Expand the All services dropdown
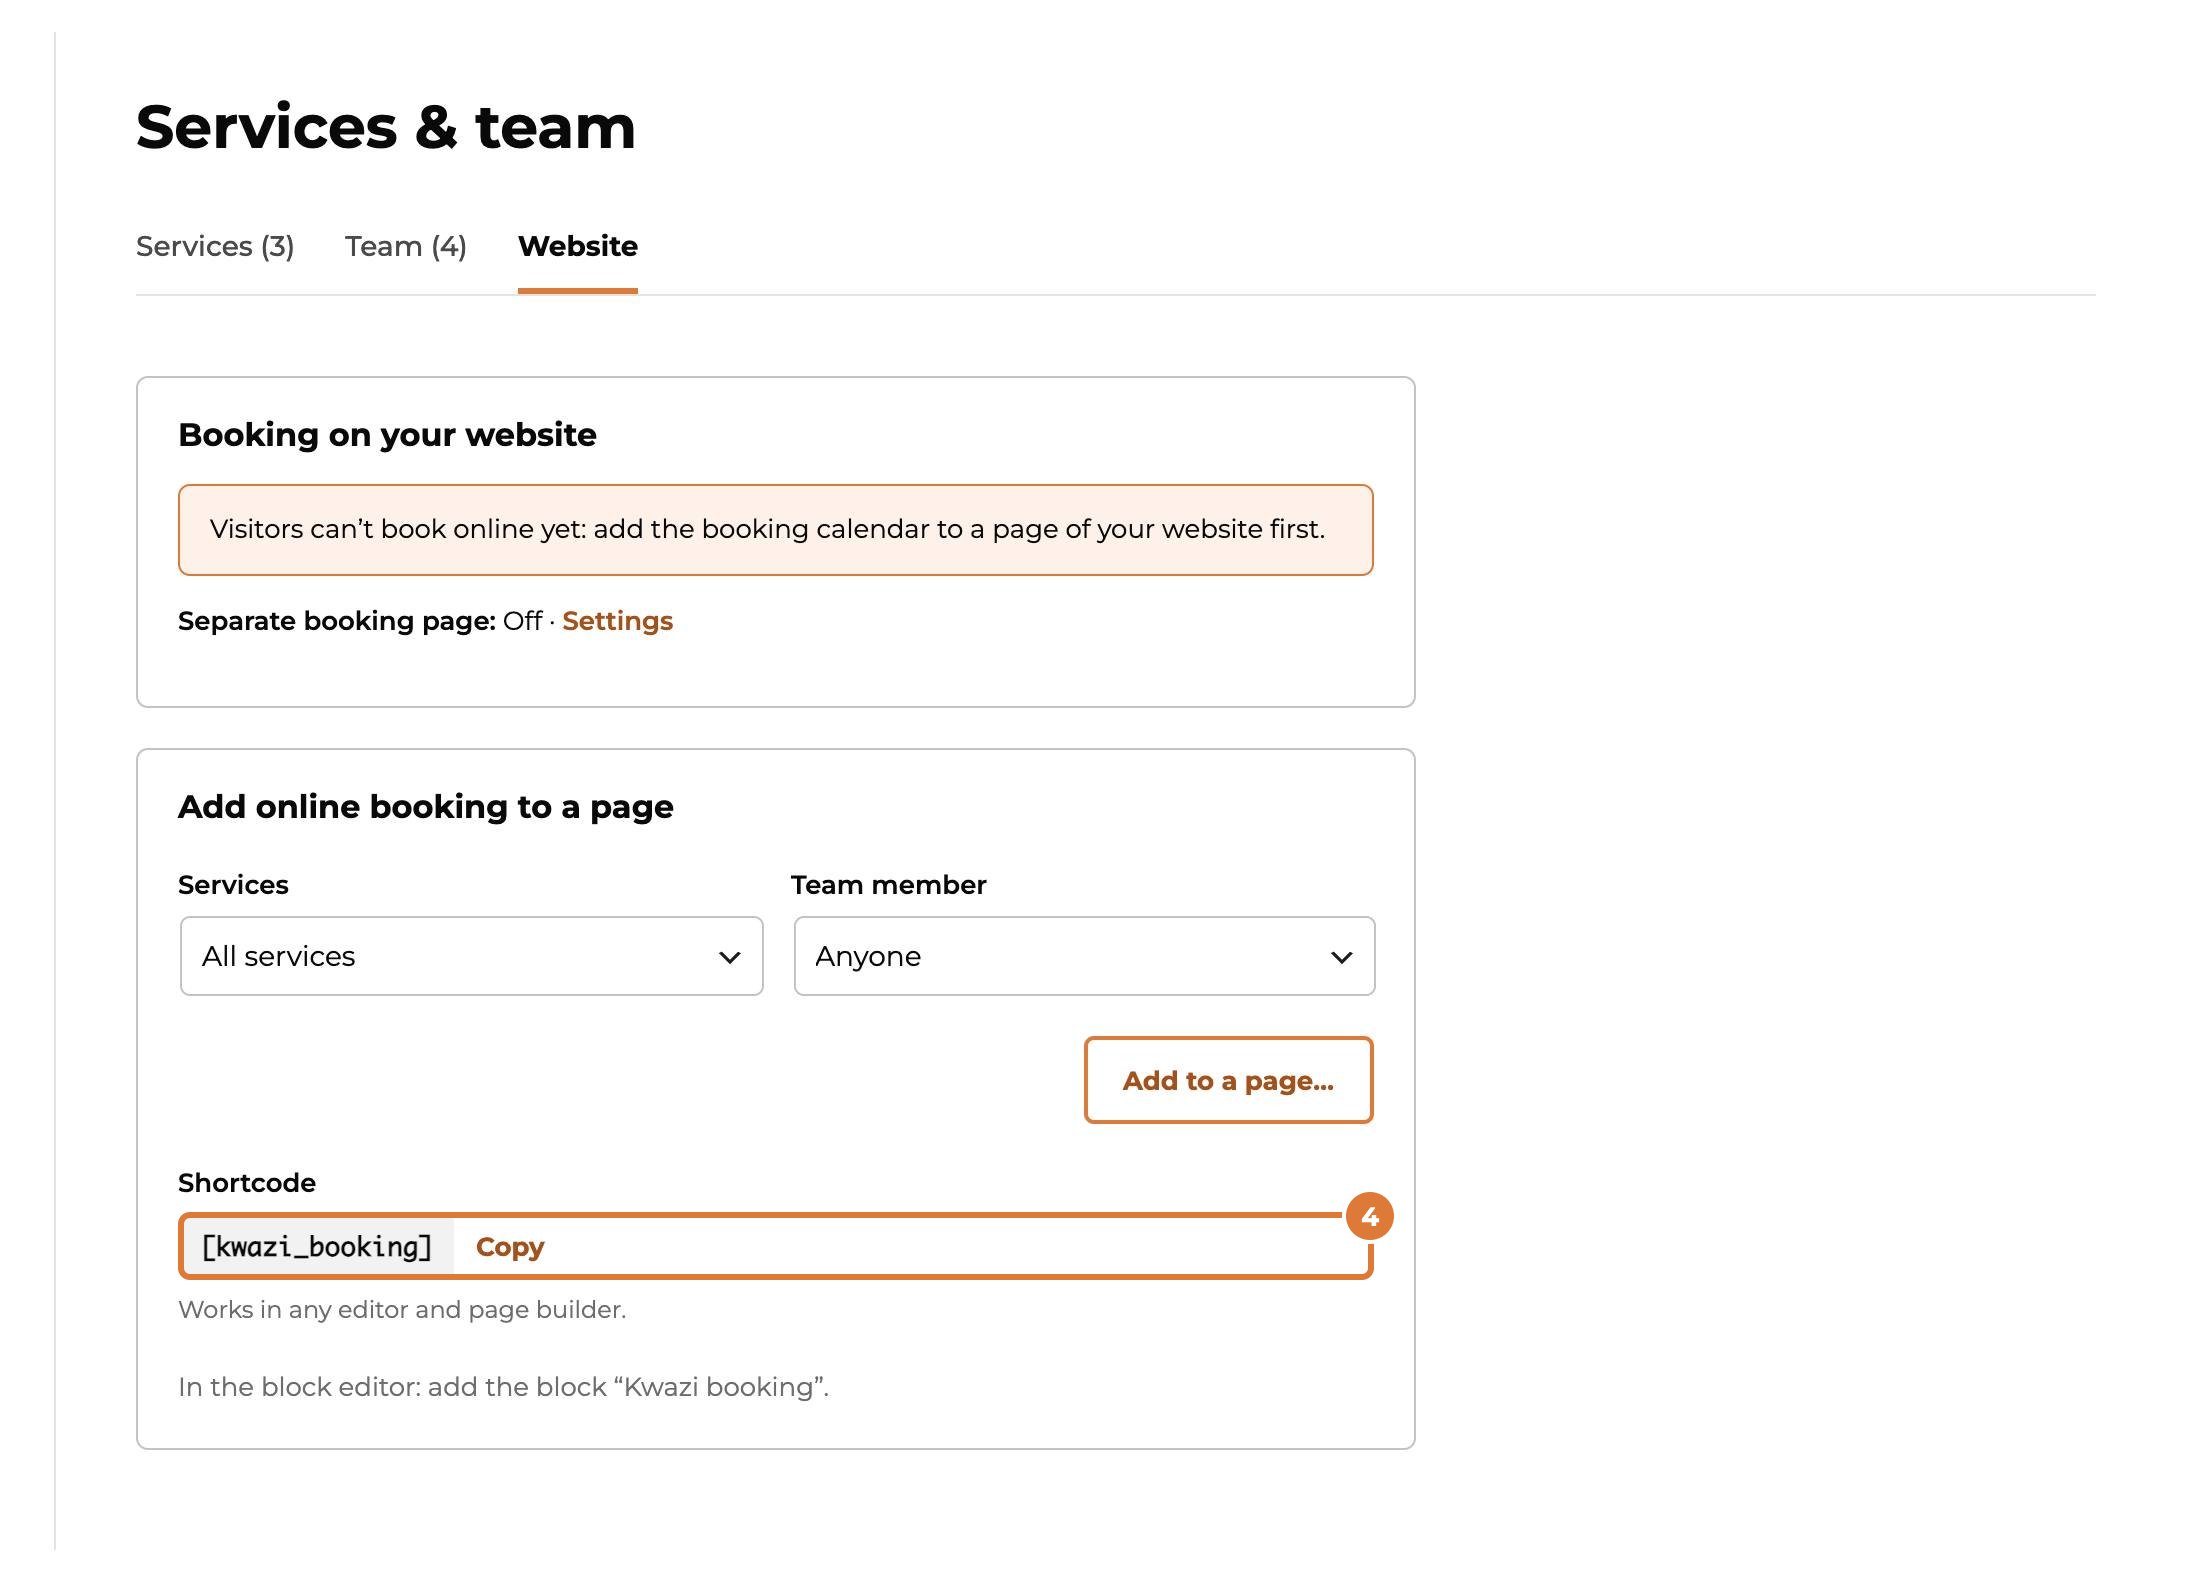Viewport: 2208px width, 1592px height. pyautogui.click(x=472, y=956)
